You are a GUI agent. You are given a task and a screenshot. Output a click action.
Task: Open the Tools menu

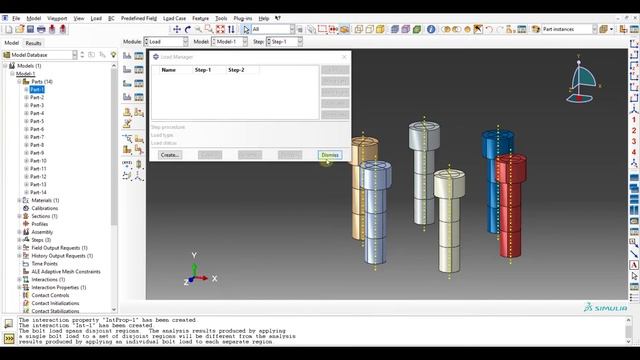pos(221,18)
